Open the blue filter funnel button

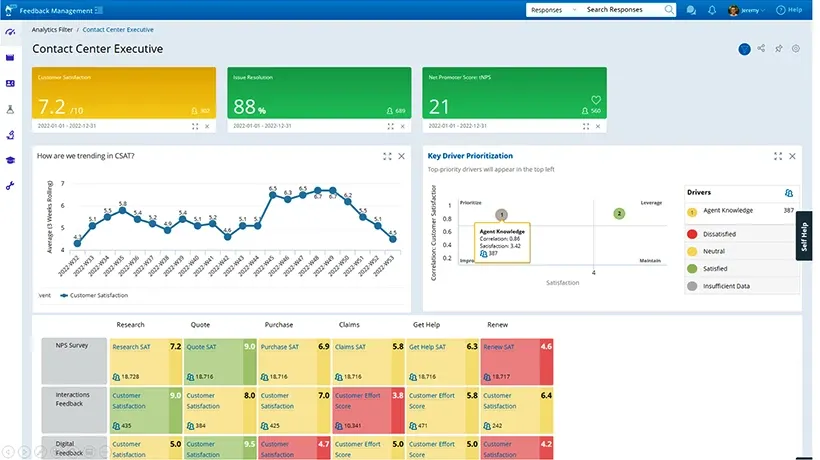pyautogui.click(x=744, y=49)
